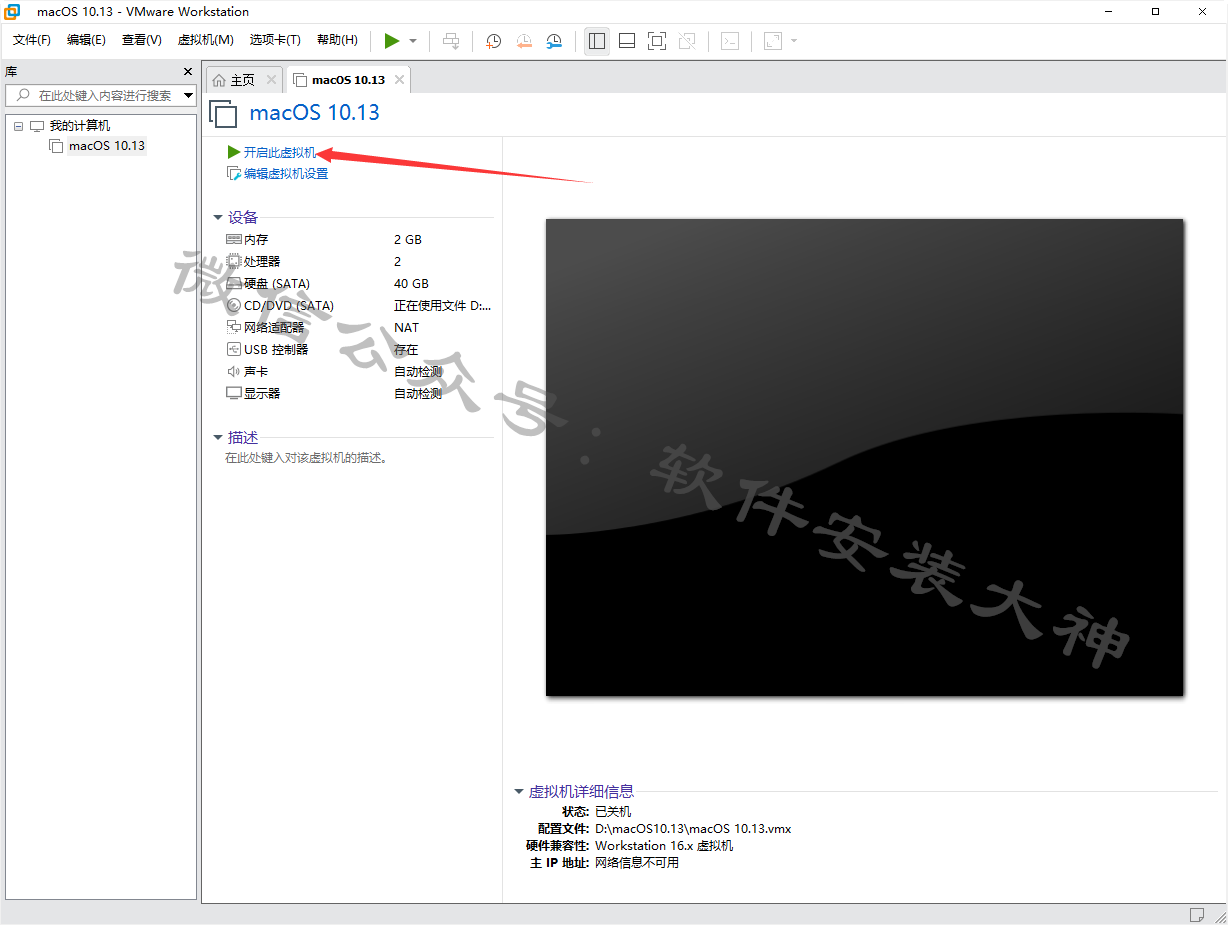Toggle the library sidebar view icon
Viewport: 1228px width, 925px height.
point(597,41)
